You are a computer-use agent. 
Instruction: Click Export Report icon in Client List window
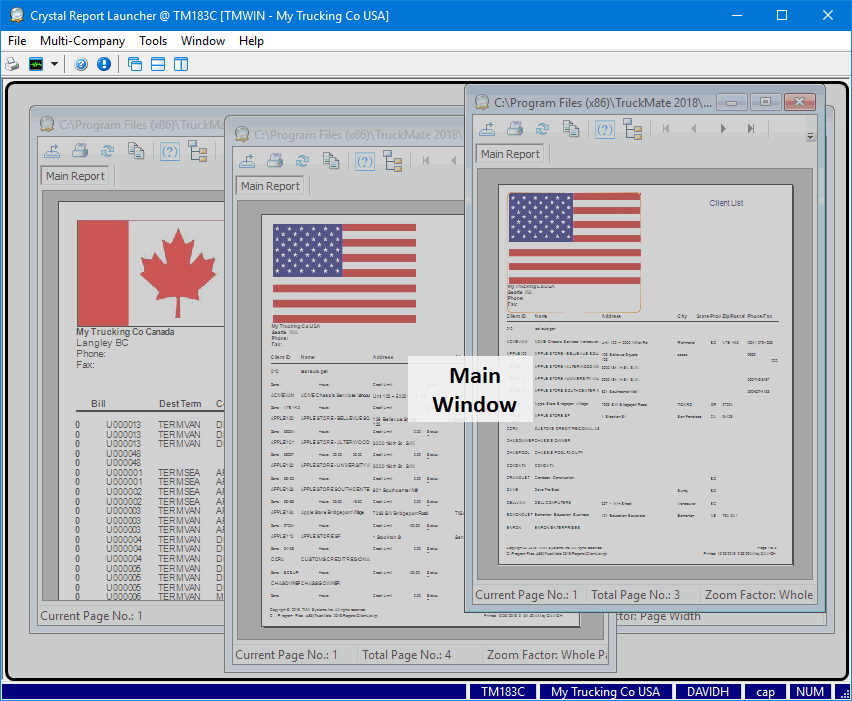click(486, 128)
